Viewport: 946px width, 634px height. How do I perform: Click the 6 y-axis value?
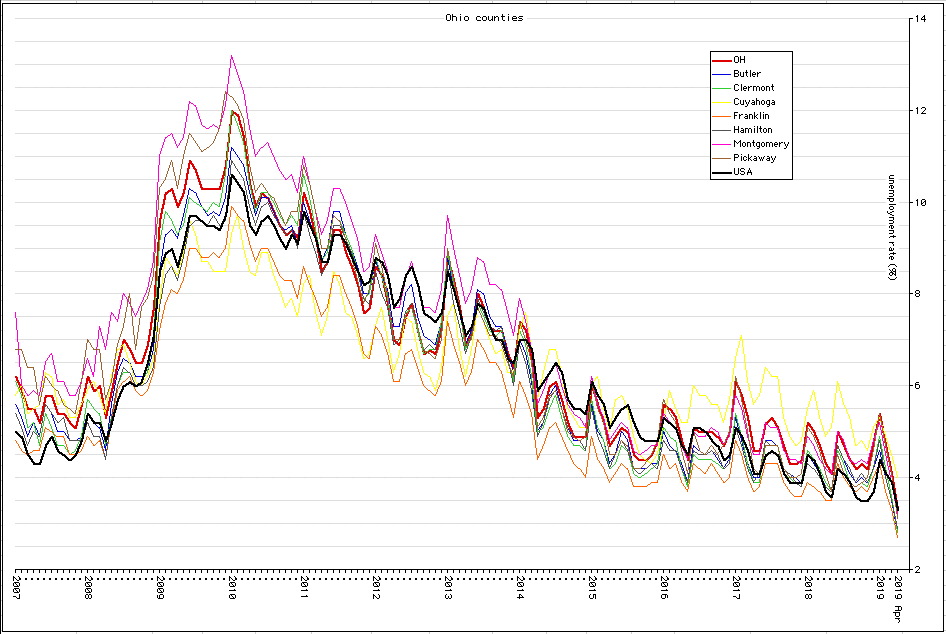click(x=917, y=385)
